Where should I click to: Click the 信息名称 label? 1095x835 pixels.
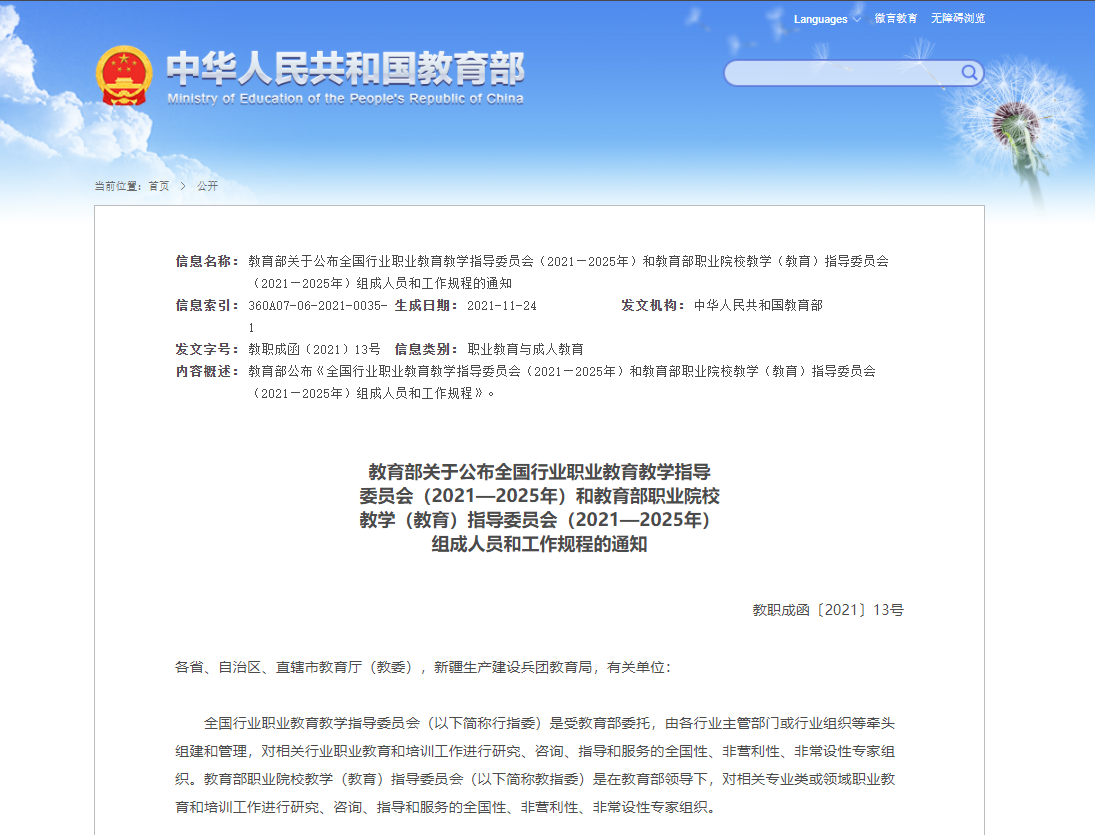(x=207, y=261)
